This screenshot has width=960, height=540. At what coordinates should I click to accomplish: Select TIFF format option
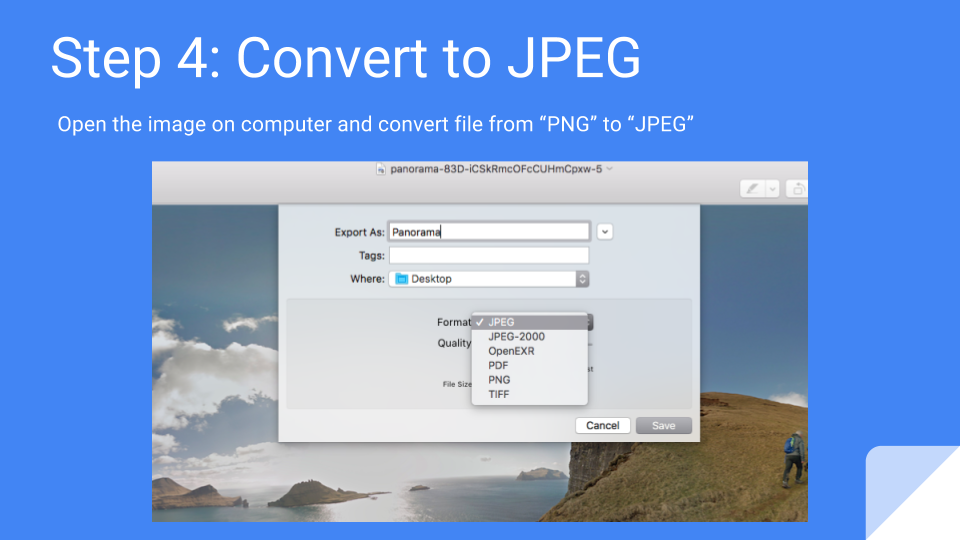click(498, 394)
